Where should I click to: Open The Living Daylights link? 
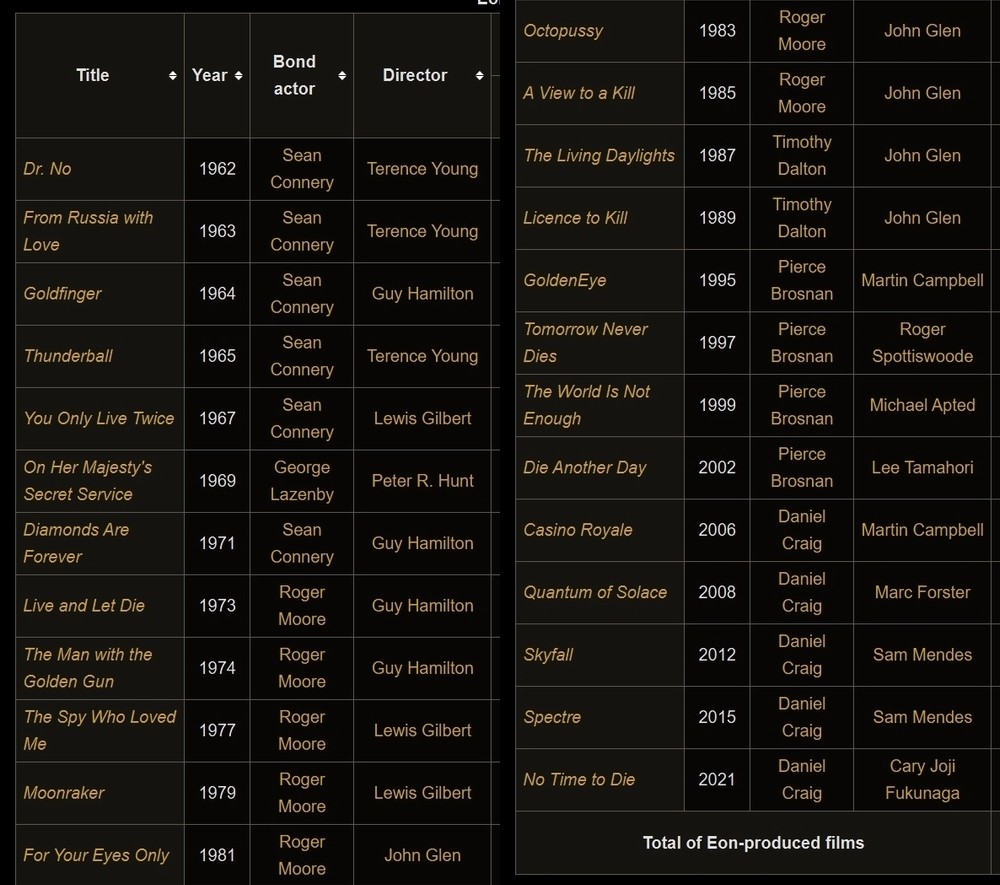click(599, 156)
